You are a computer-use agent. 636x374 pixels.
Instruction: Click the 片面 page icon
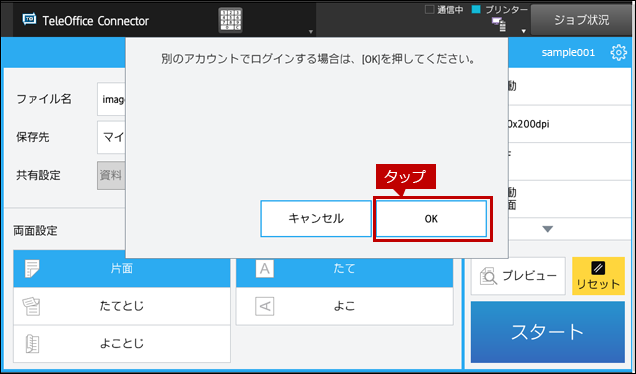[32, 269]
